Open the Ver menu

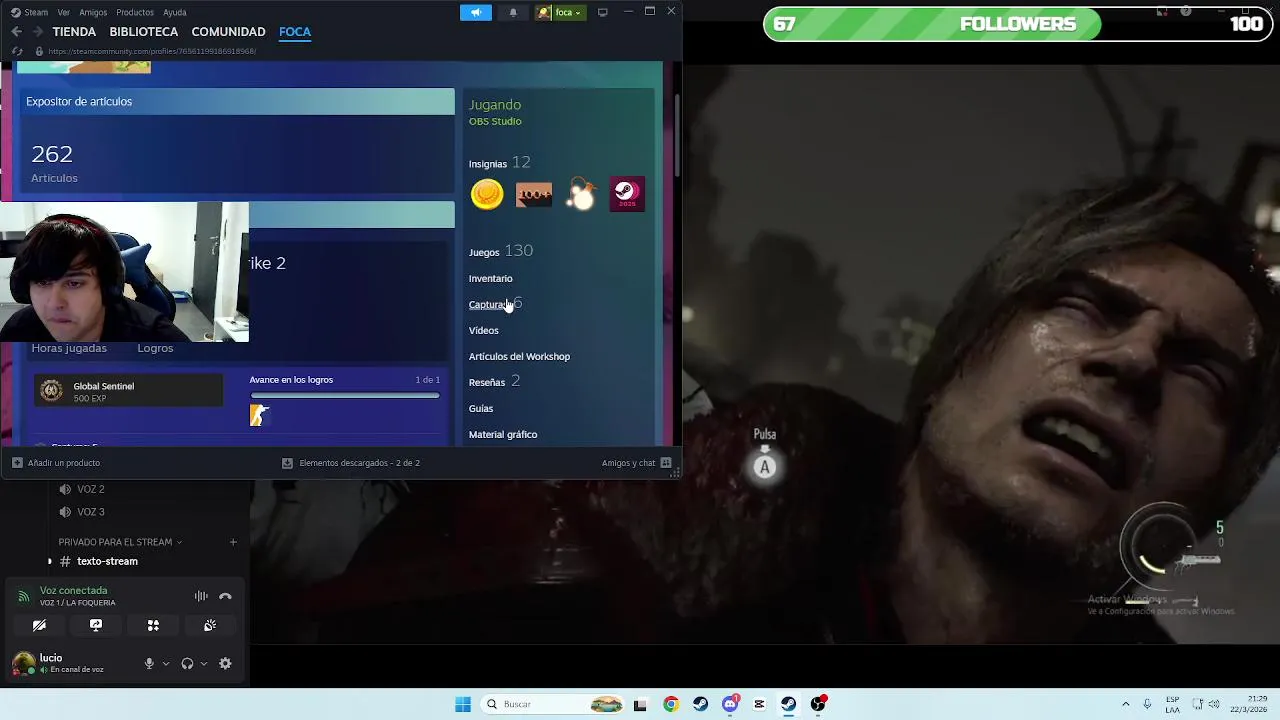[x=64, y=12]
